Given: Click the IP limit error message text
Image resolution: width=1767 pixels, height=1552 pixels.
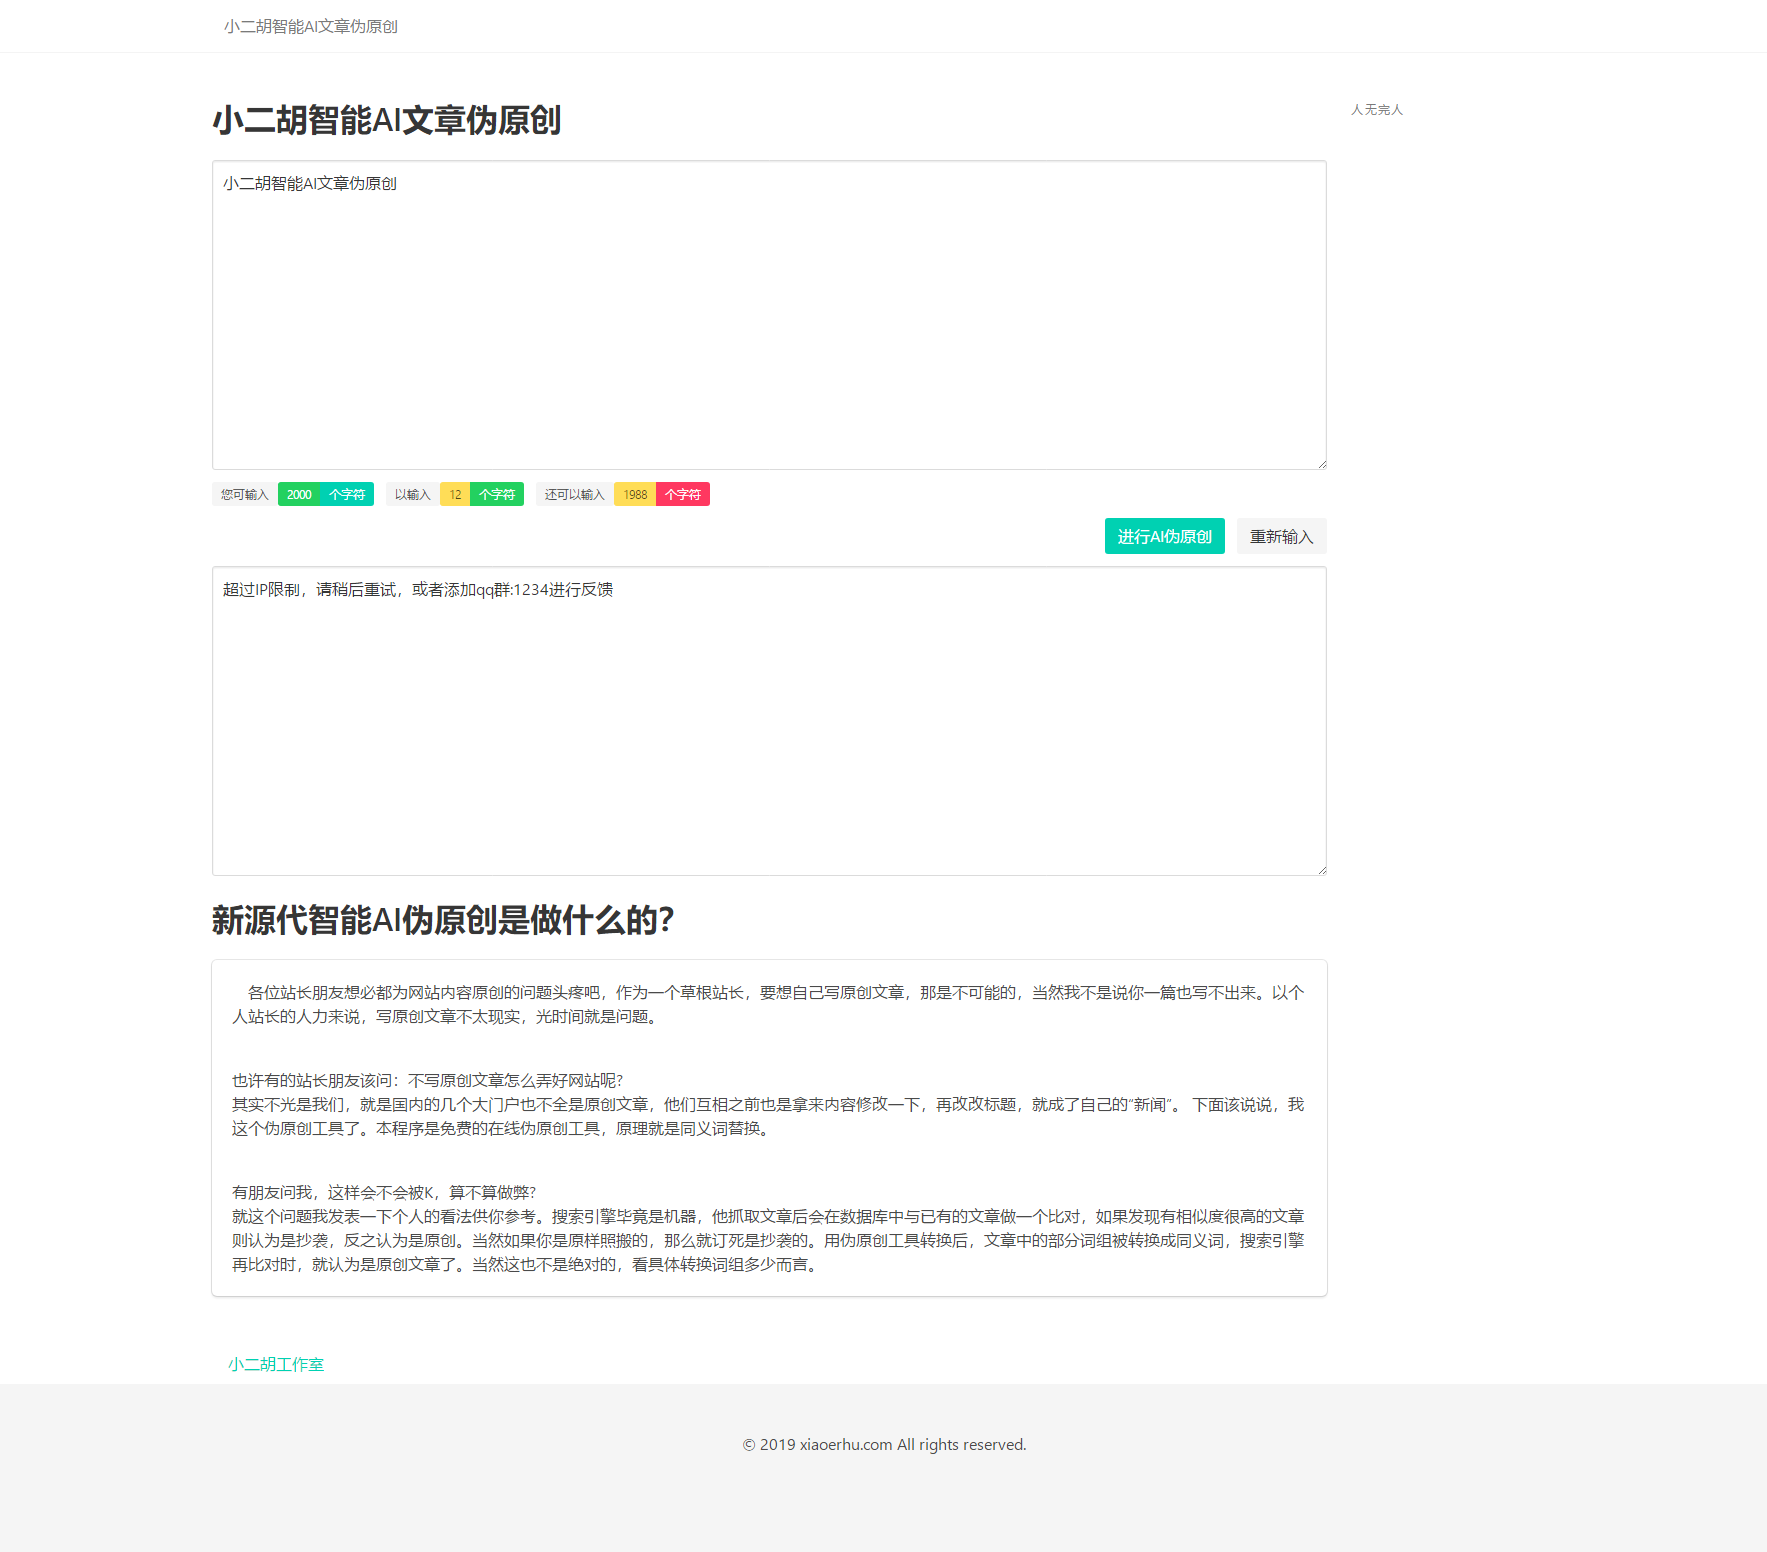Looking at the screenshot, I should pos(417,590).
